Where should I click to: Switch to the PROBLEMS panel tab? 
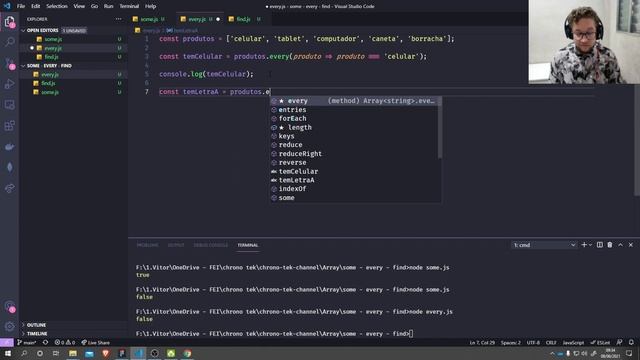coord(147,245)
